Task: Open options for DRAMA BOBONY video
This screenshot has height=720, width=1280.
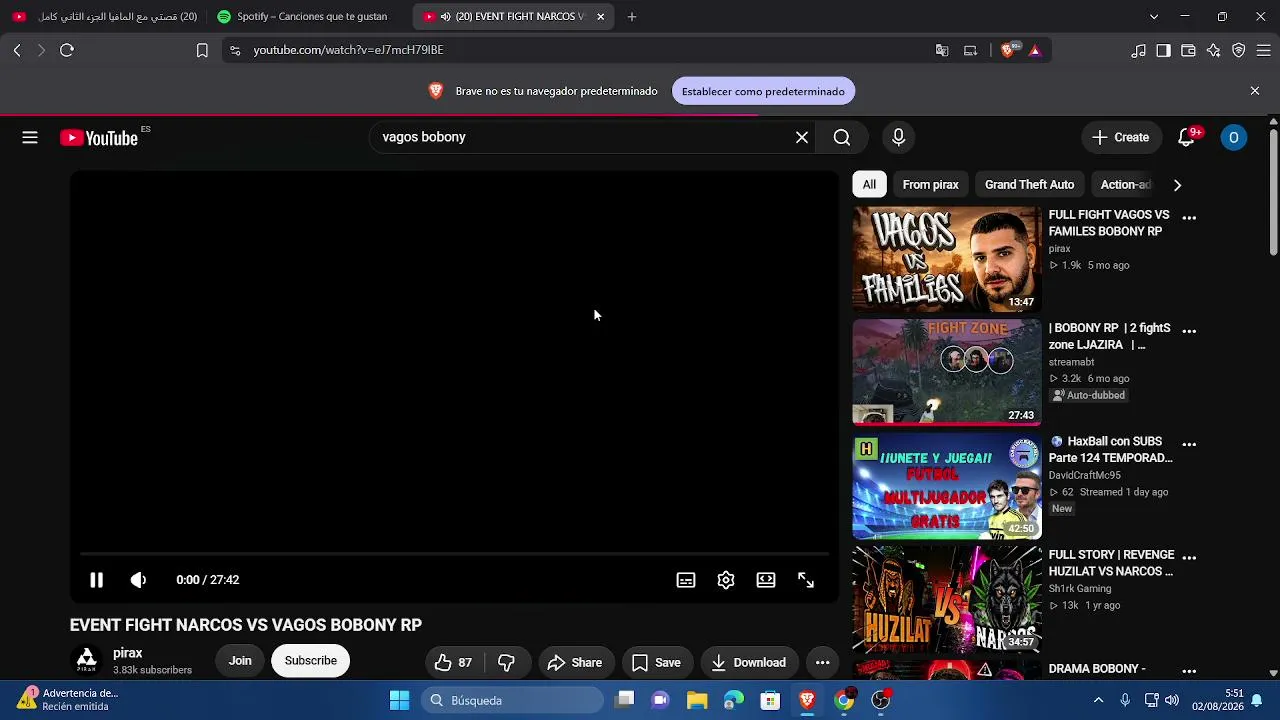Action: click(x=1189, y=670)
